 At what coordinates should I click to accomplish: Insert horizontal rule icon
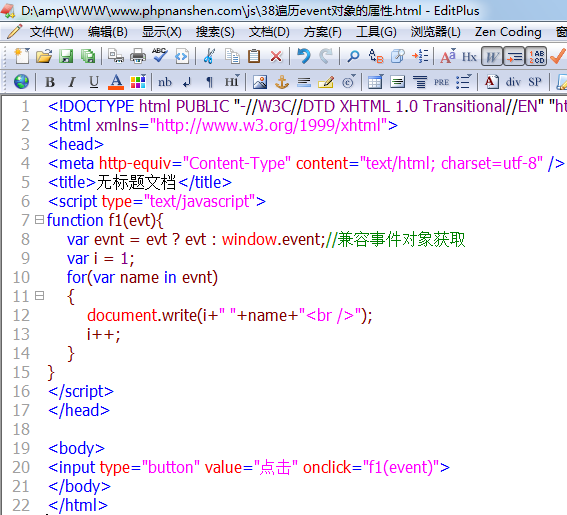tap(304, 82)
